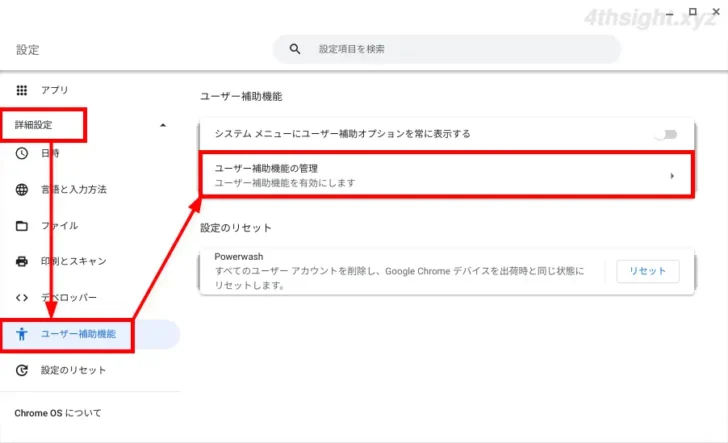Click the 詳細設定 header label

[33, 125]
